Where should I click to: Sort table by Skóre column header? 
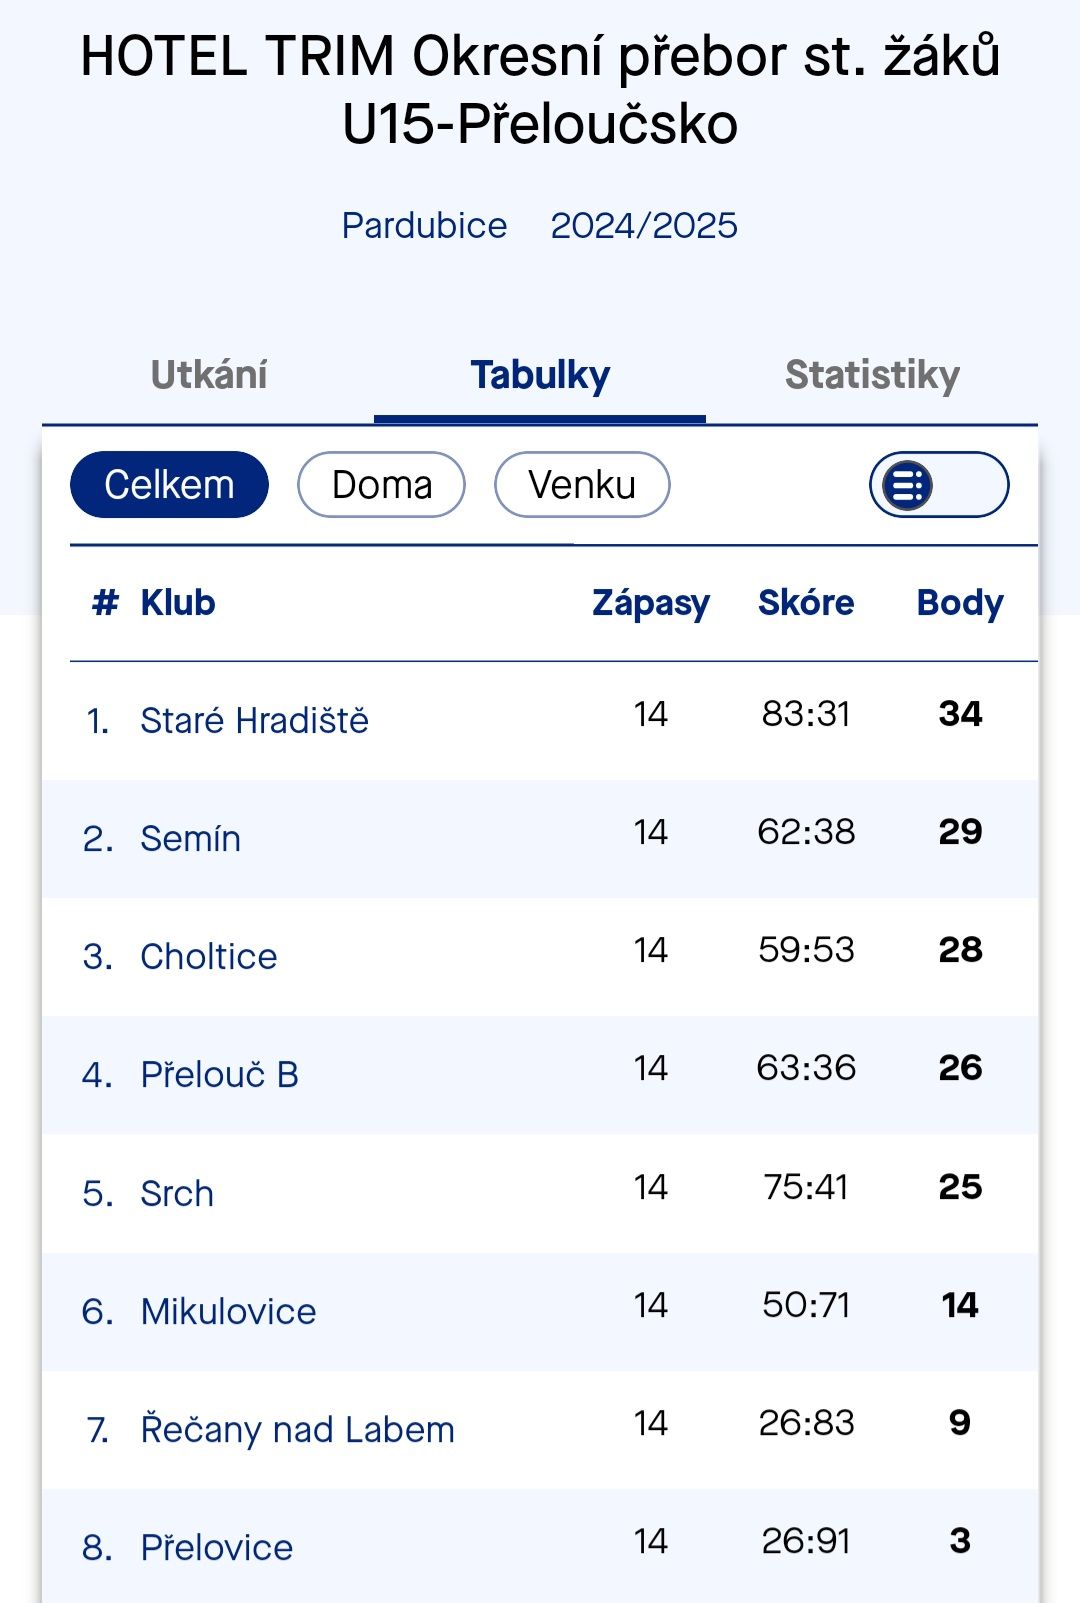[806, 603]
